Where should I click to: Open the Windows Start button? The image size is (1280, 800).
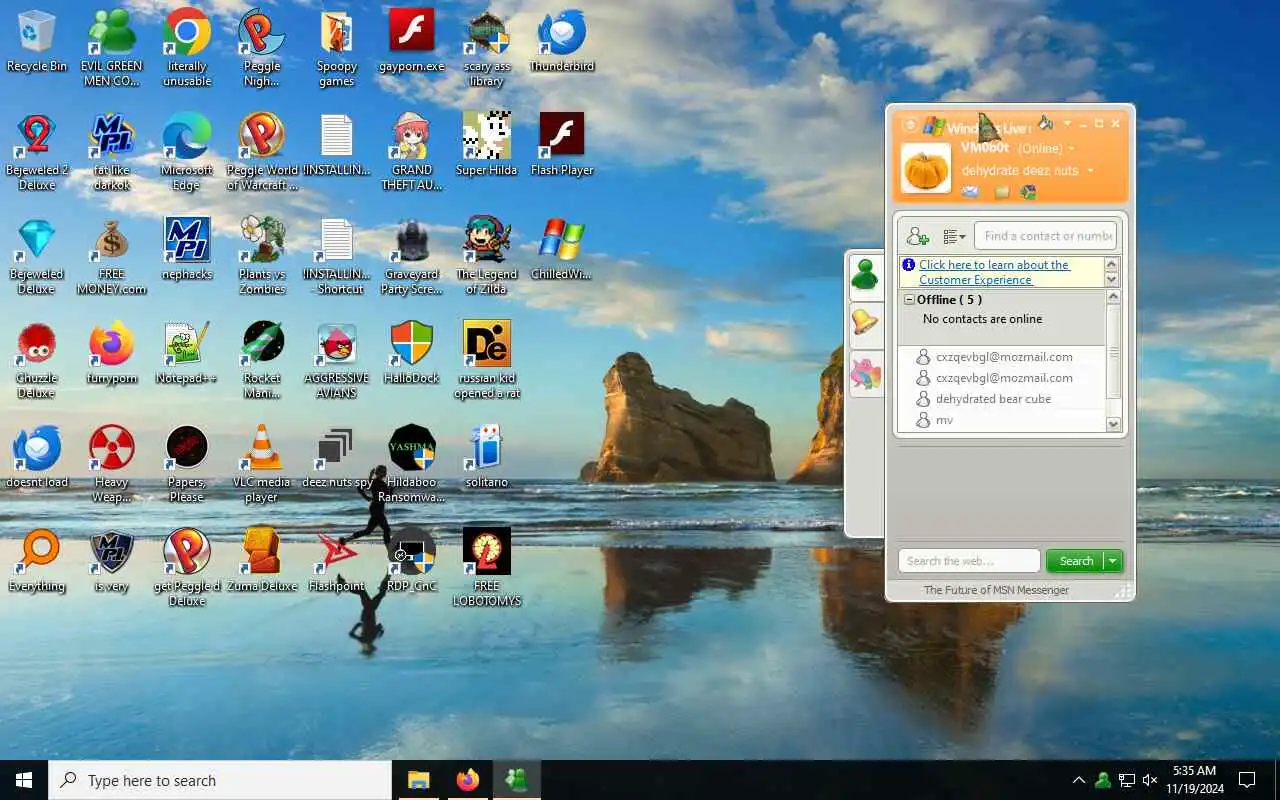pos(24,780)
